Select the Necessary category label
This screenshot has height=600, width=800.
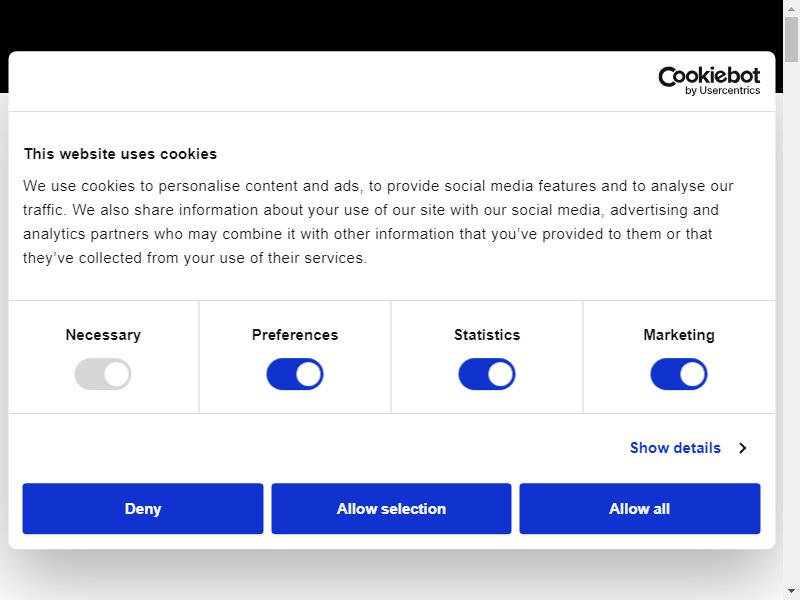coord(103,335)
